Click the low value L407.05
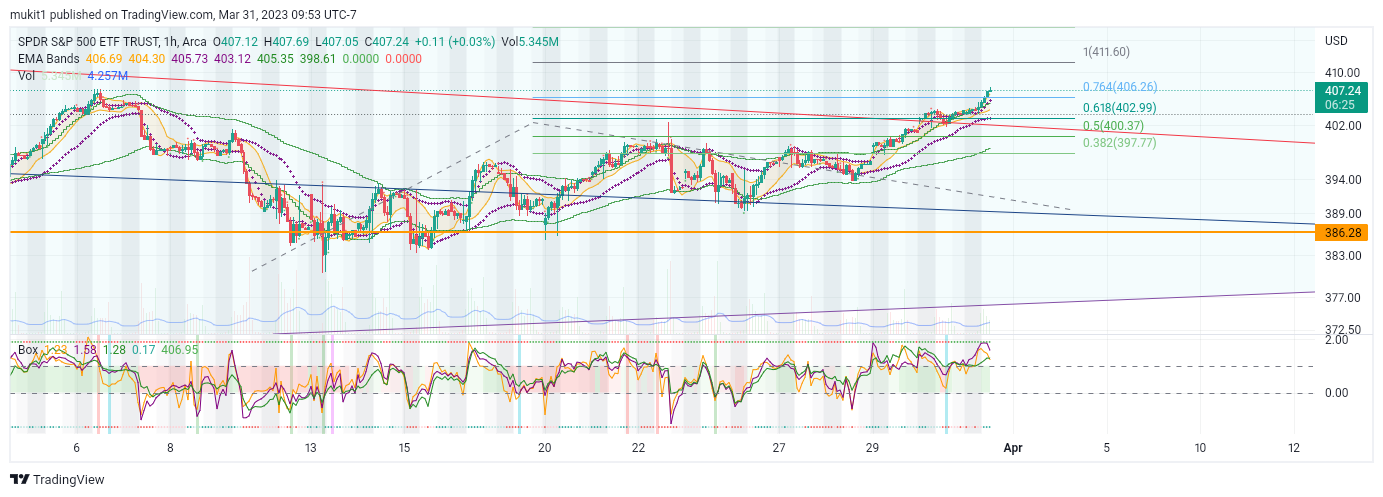The width and height of the screenshot is (1383, 497). [x=337, y=42]
